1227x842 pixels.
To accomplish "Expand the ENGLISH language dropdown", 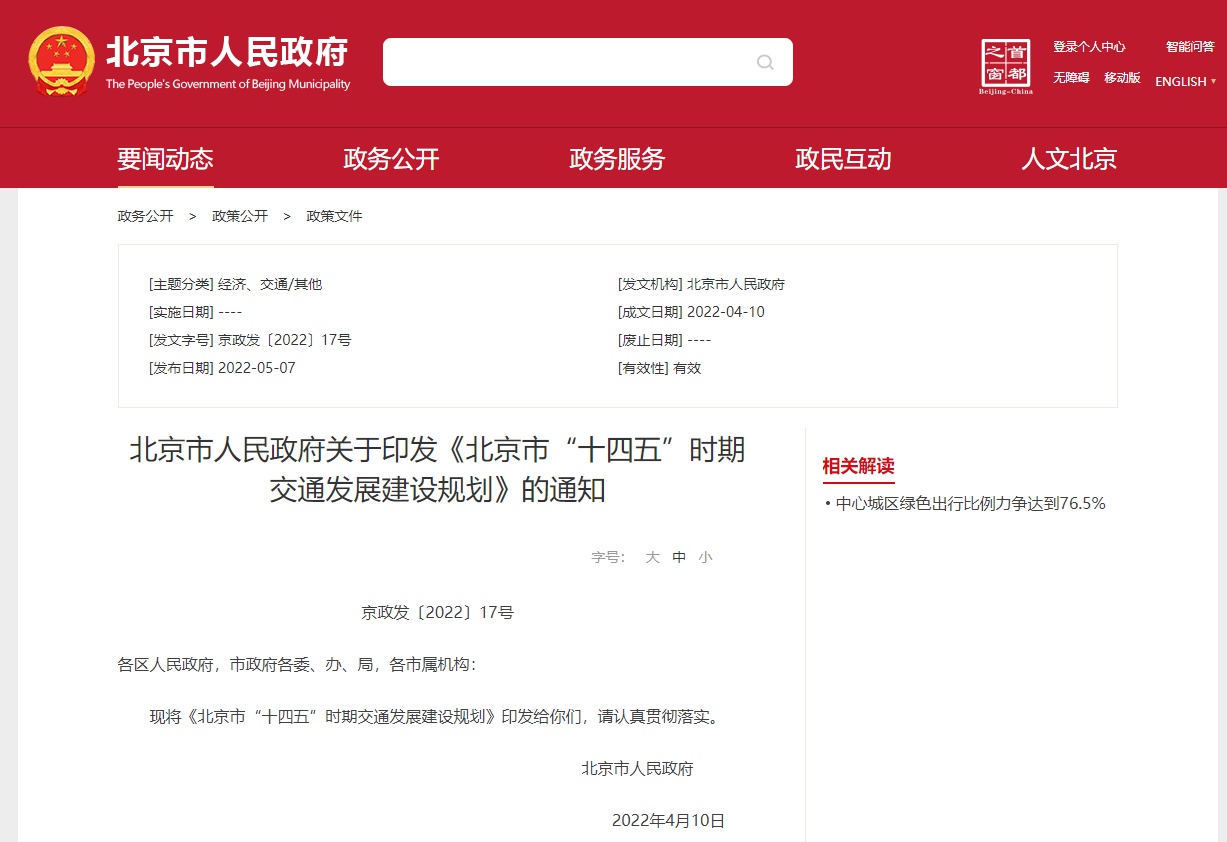I will click(1185, 82).
